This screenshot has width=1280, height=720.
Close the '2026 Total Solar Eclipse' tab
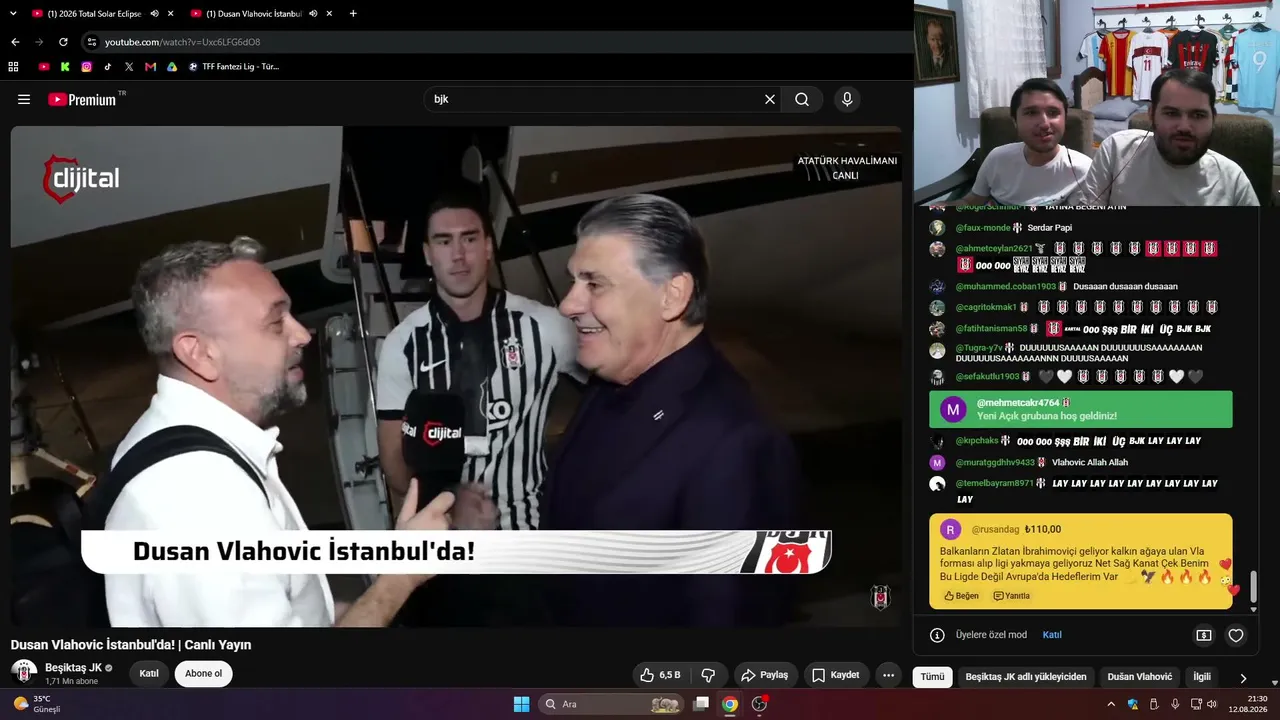tap(171, 13)
